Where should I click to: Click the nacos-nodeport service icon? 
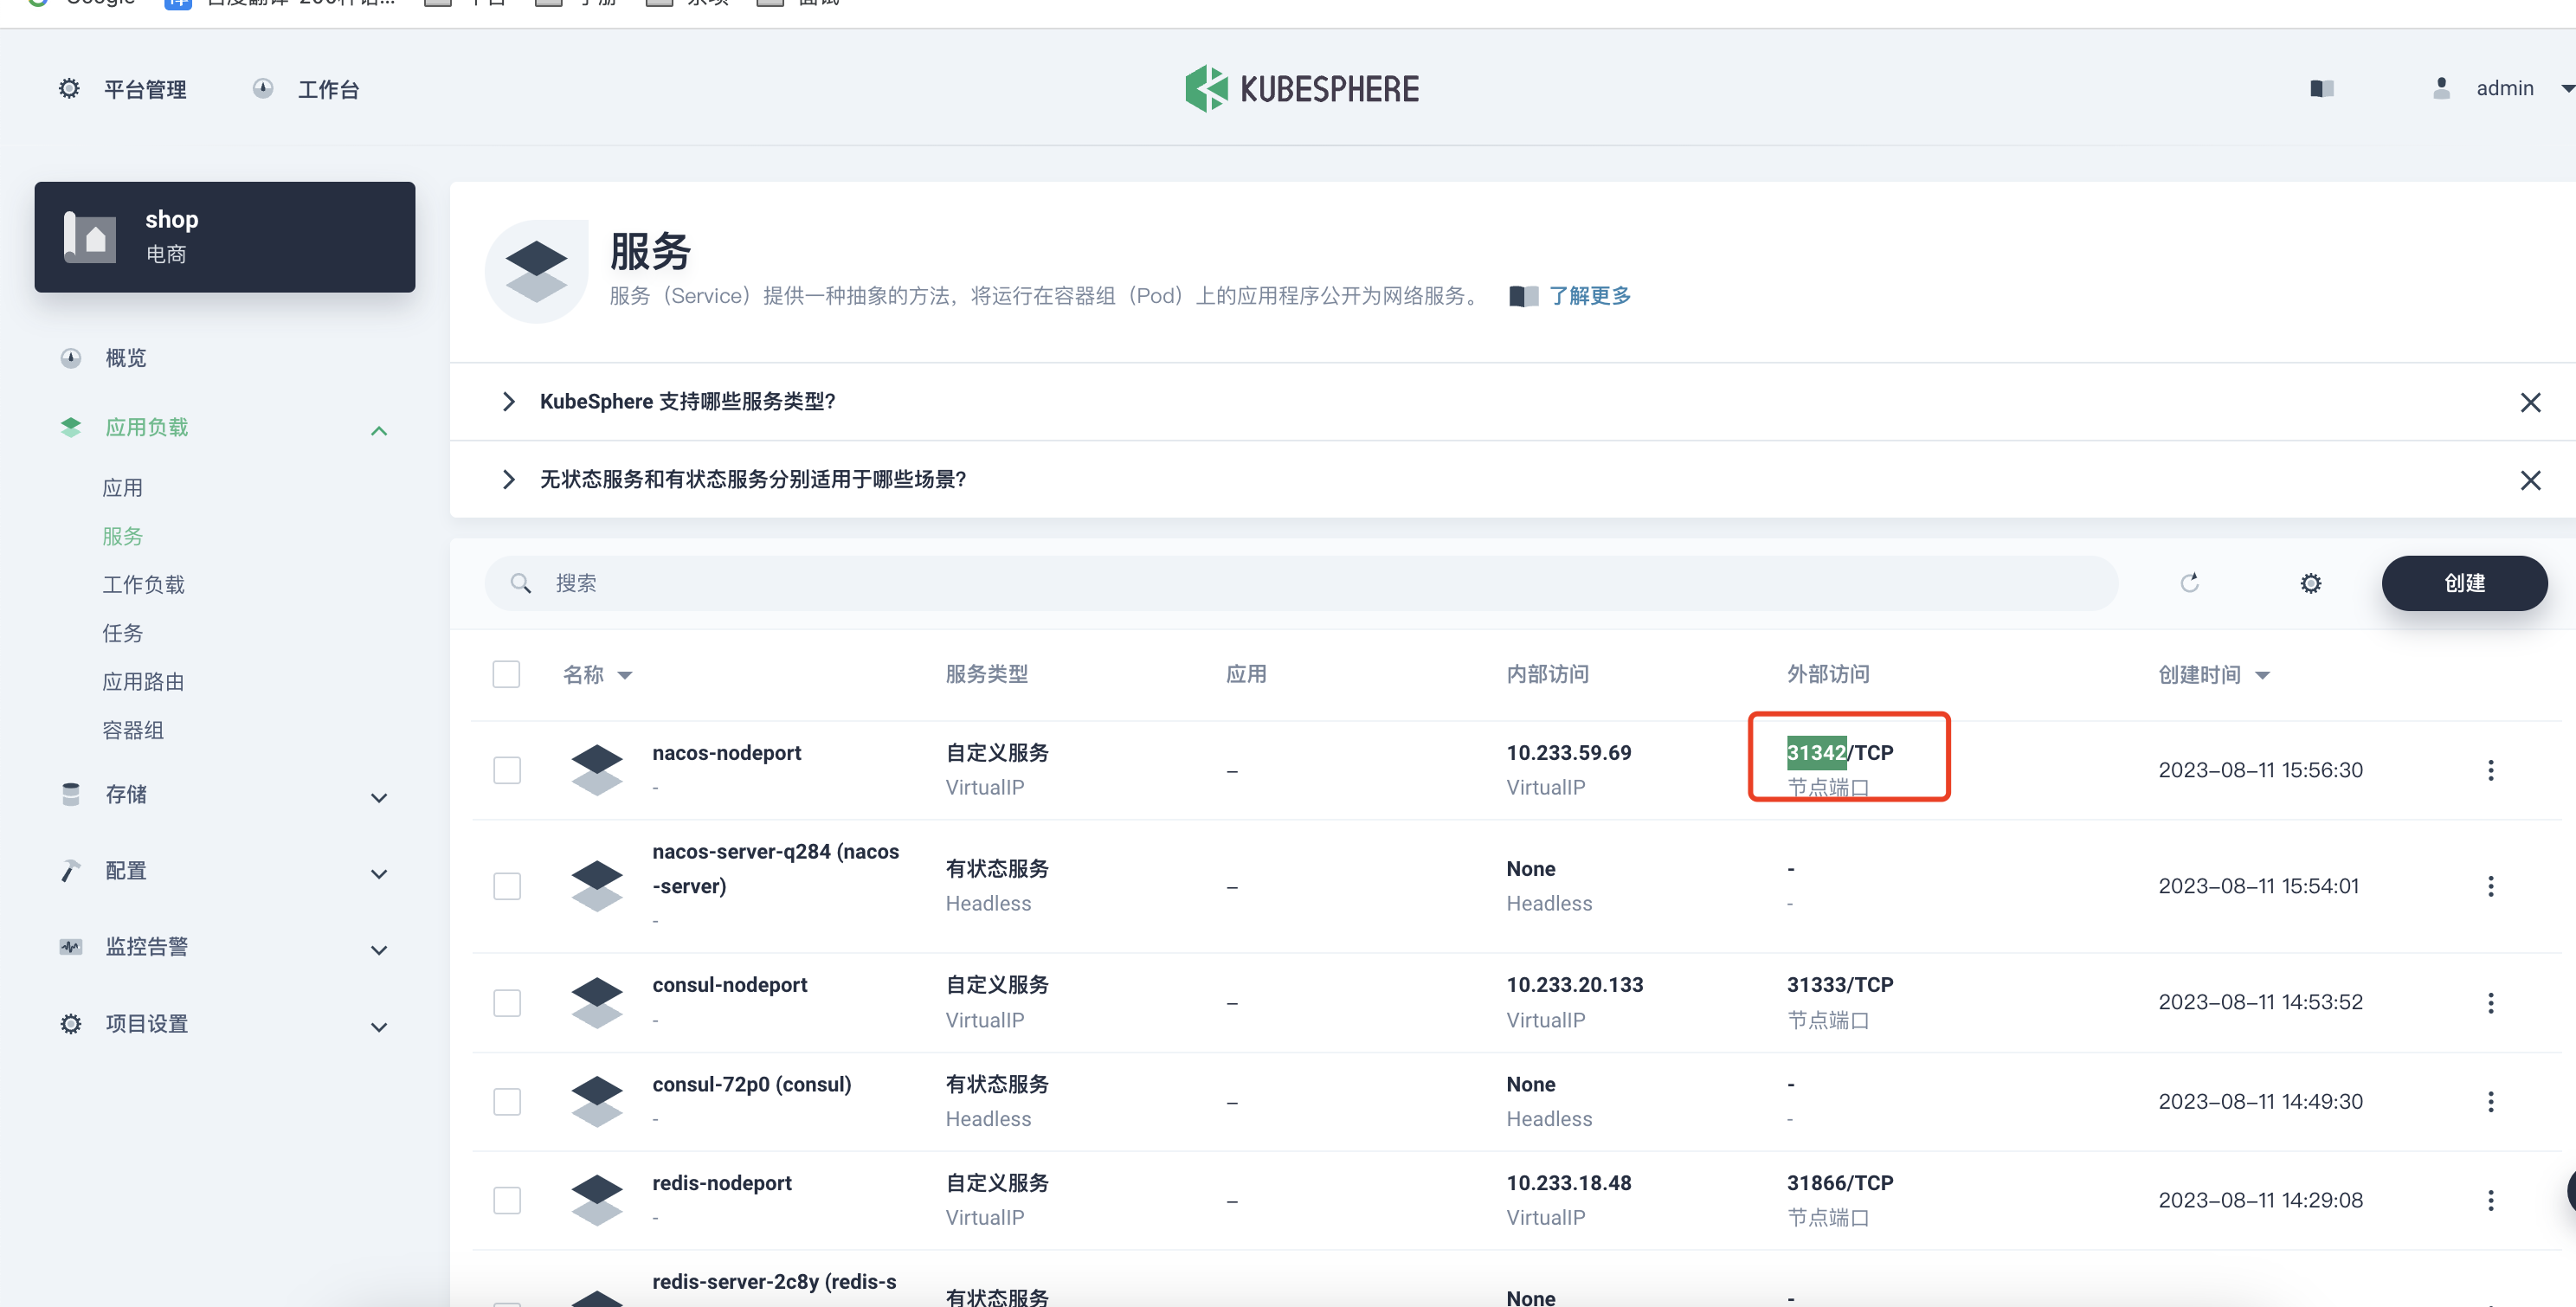(597, 770)
